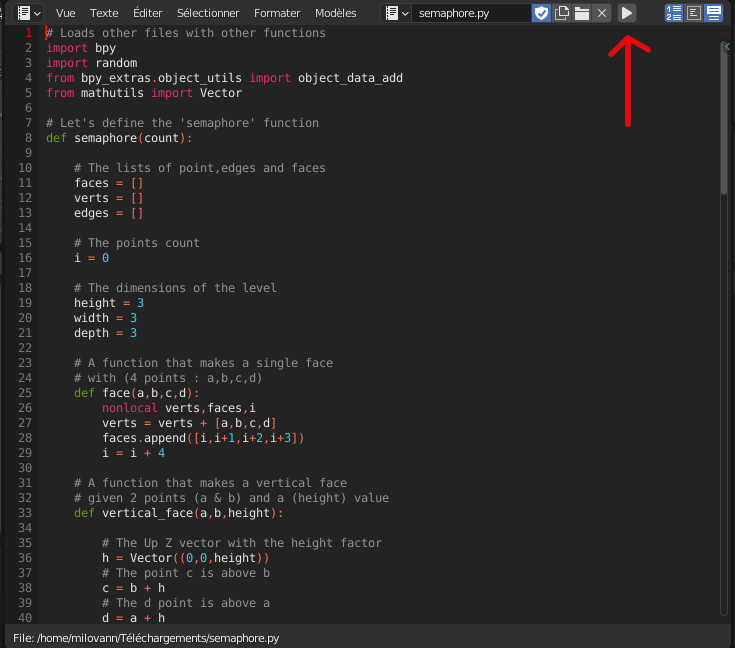Image resolution: width=735 pixels, height=648 pixels.
Task: Toggle fake user shield for semaphore.py
Action: (x=541, y=13)
